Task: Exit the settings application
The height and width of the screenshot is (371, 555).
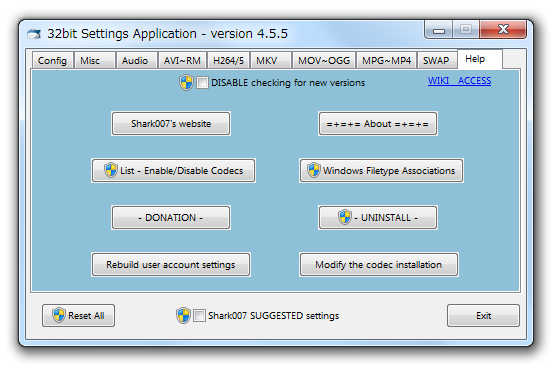Action: pyautogui.click(x=483, y=315)
